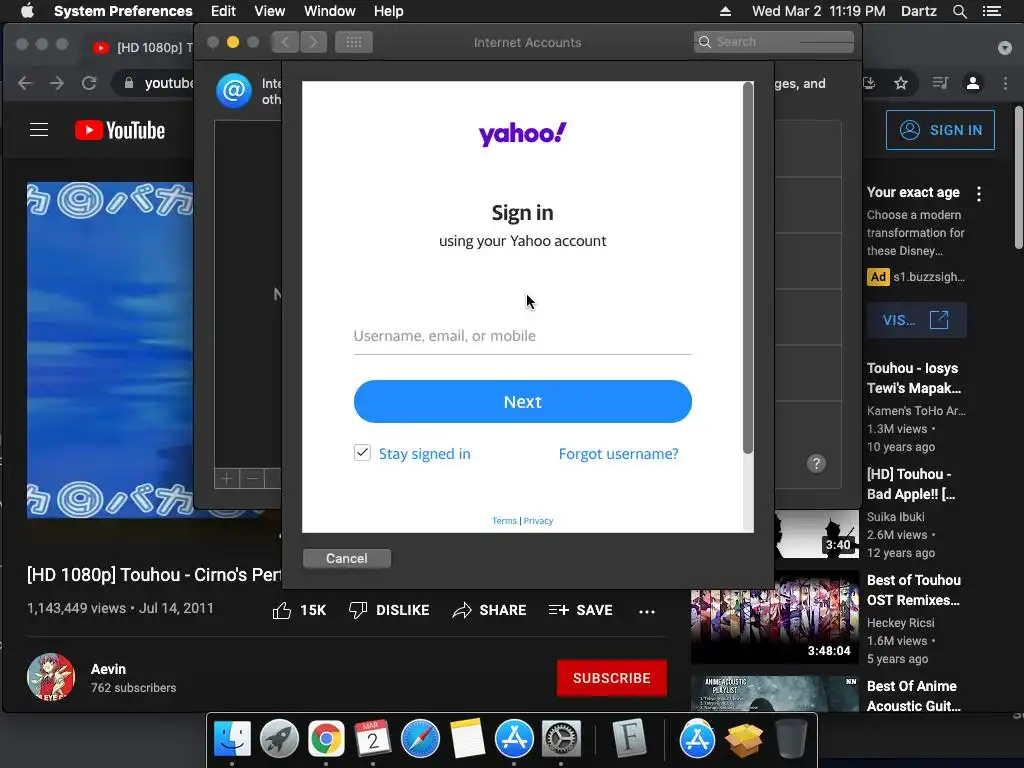Click the red SUBSCRIBE button
The height and width of the screenshot is (768, 1024).
pyautogui.click(x=612, y=678)
